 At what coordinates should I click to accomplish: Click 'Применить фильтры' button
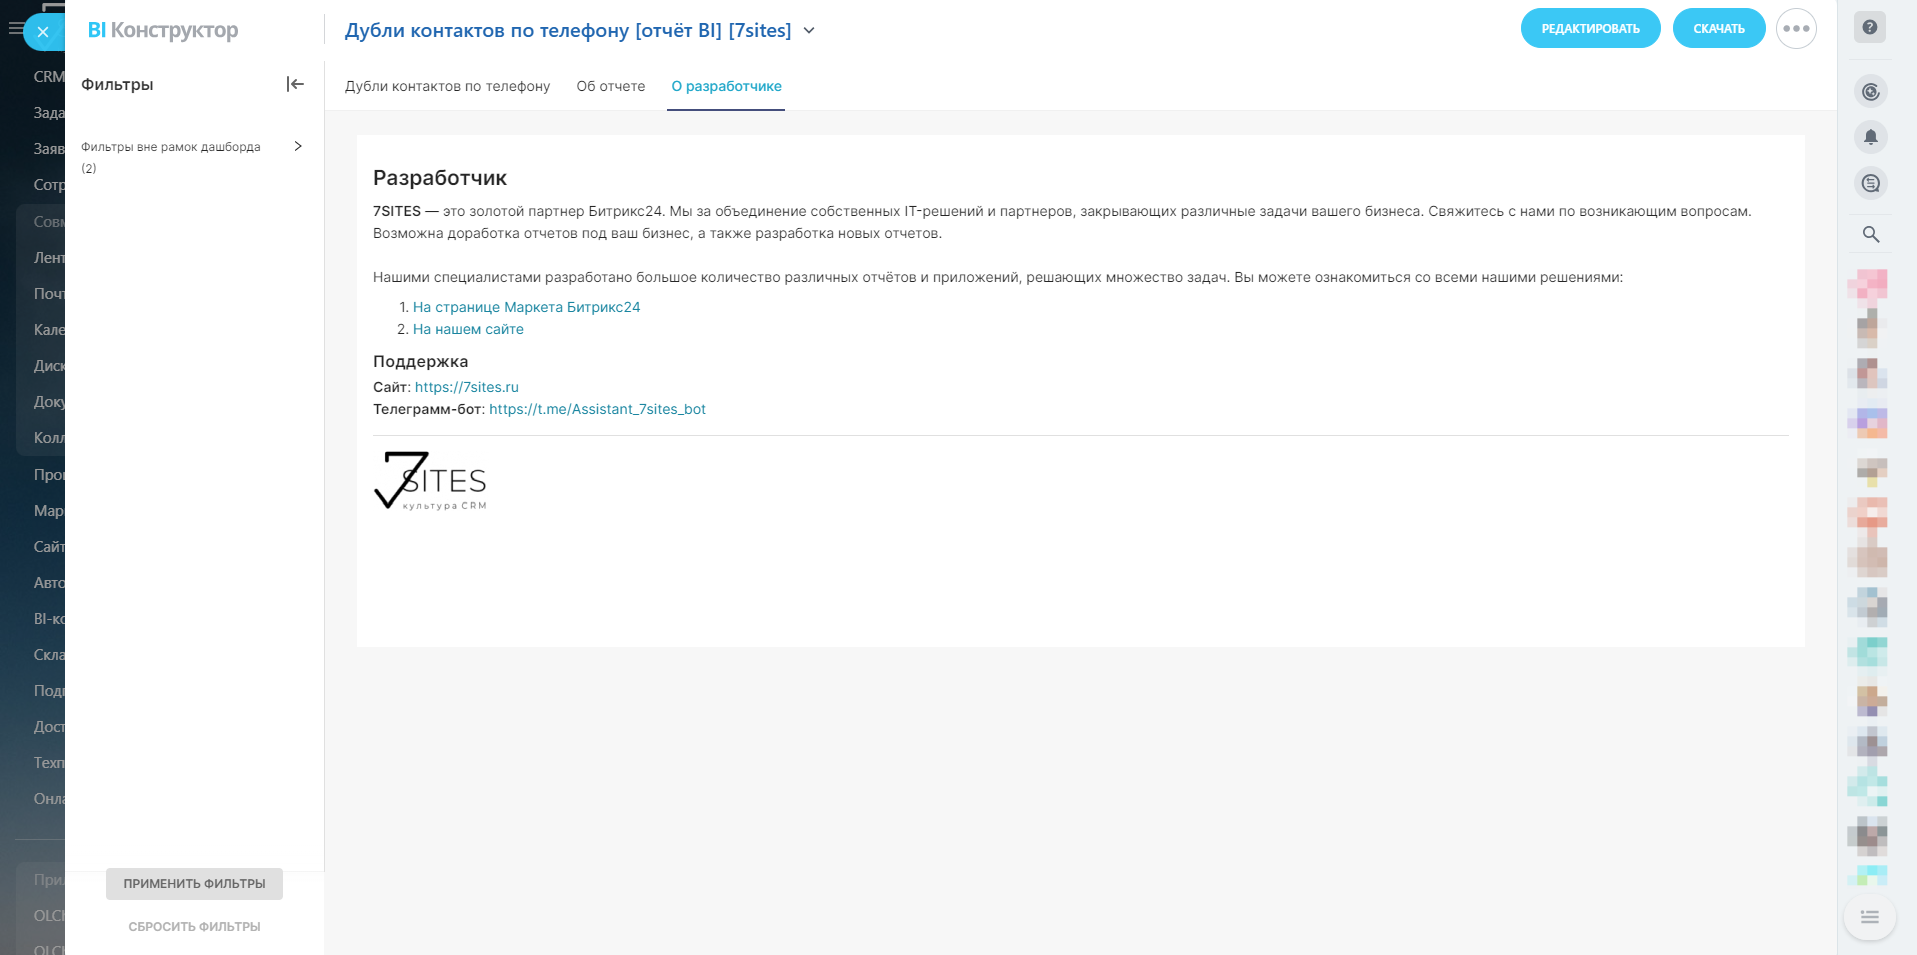pos(194,884)
